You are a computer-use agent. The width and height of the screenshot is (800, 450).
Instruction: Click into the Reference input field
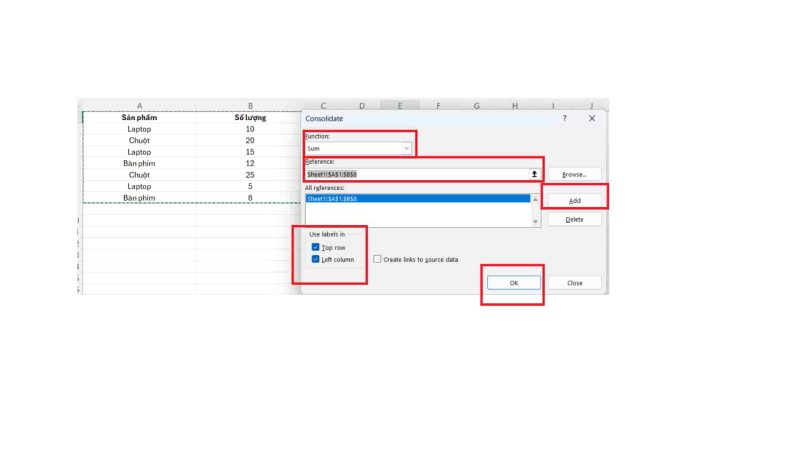pos(417,174)
